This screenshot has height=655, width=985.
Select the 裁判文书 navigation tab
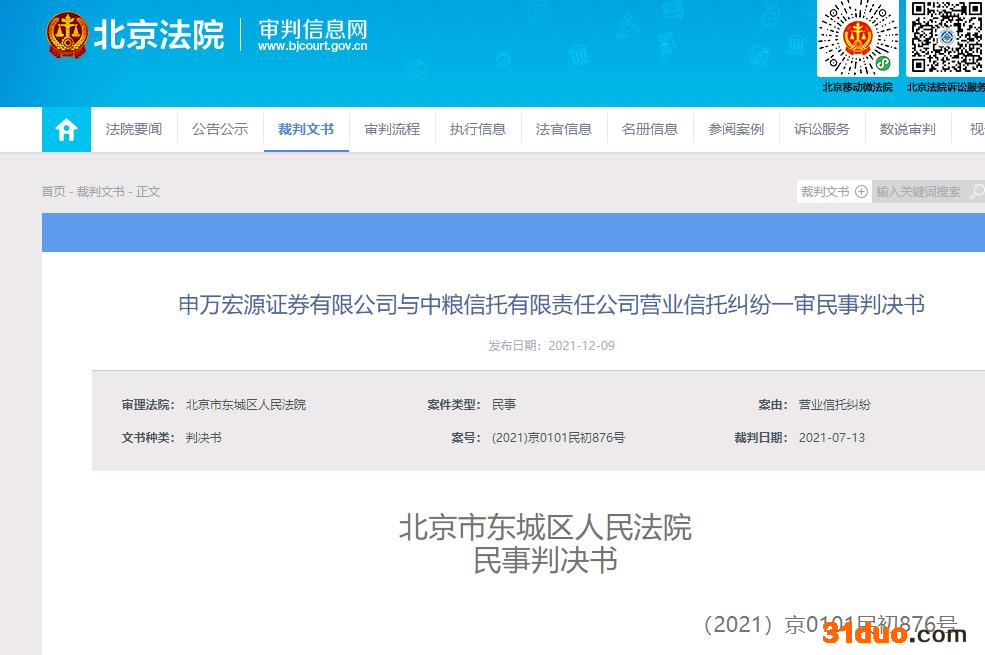306,130
